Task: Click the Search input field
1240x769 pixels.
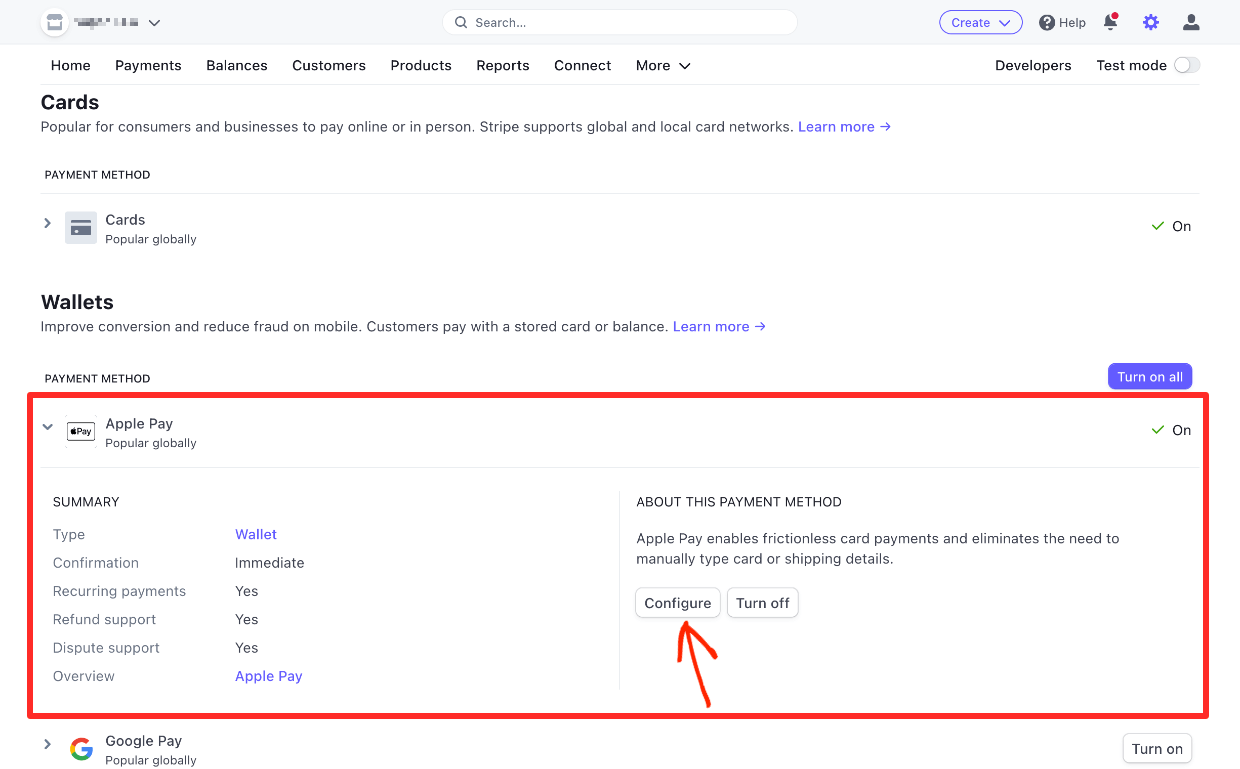Action: pos(620,22)
